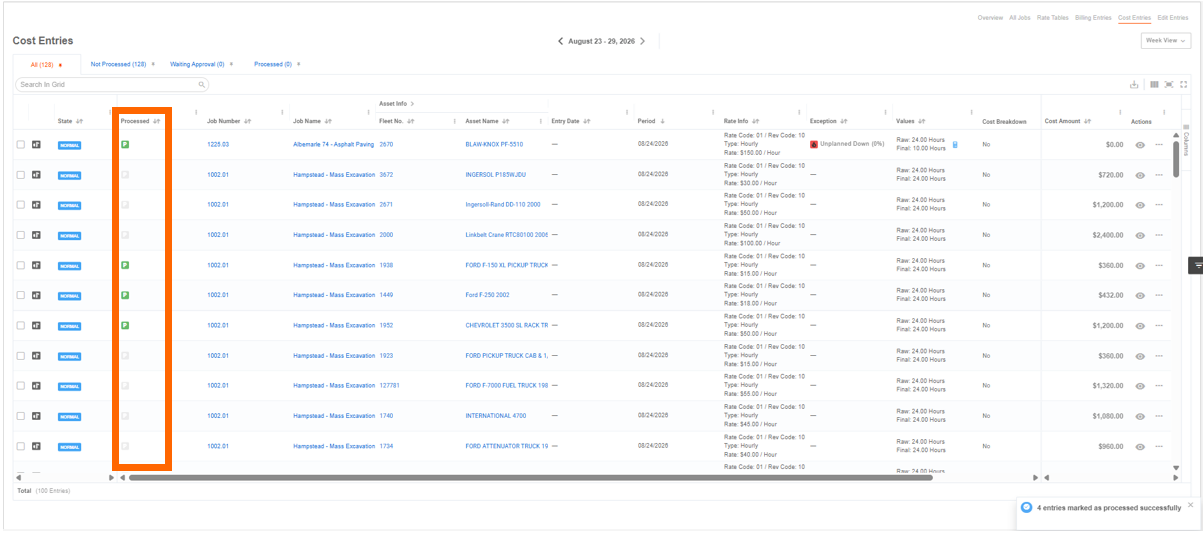Click the fit-columns icon in grid toolbar
The width and height of the screenshot is (1203, 535).
(1169, 85)
